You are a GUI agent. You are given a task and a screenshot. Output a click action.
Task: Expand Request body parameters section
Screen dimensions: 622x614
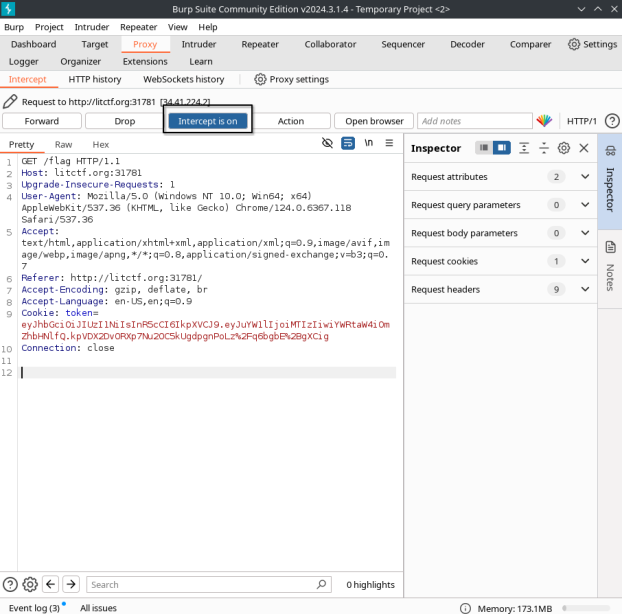tap(501, 233)
